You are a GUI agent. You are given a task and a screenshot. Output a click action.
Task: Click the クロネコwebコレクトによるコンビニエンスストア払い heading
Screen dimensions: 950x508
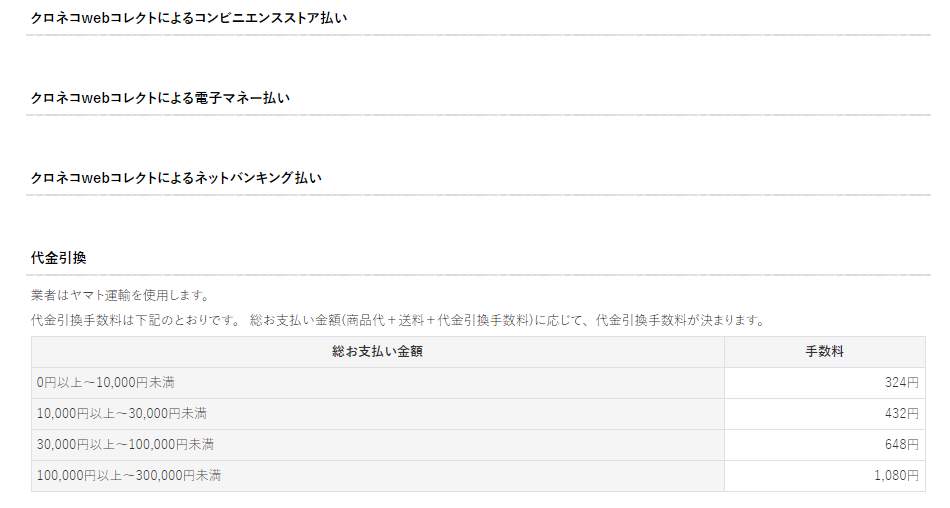point(189,18)
